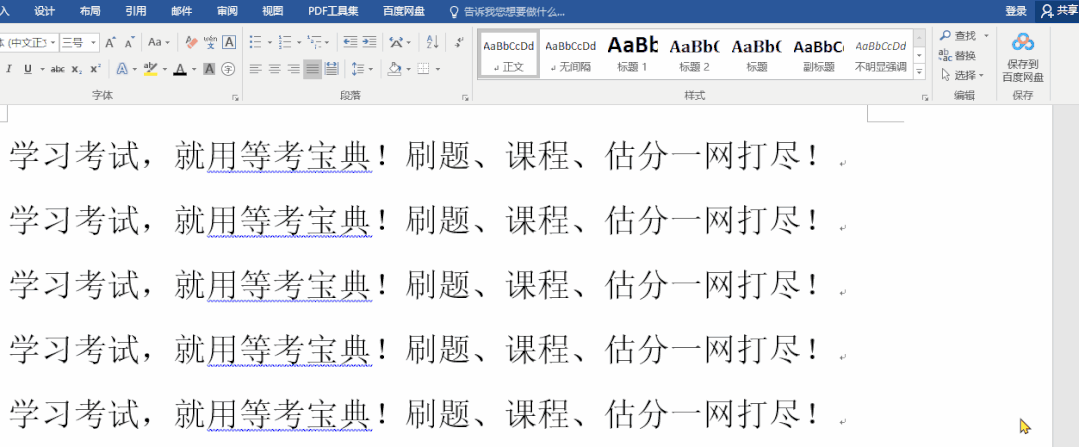Open Paragraph dialog launcher
This screenshot has width=1079, height=447.
465,98
